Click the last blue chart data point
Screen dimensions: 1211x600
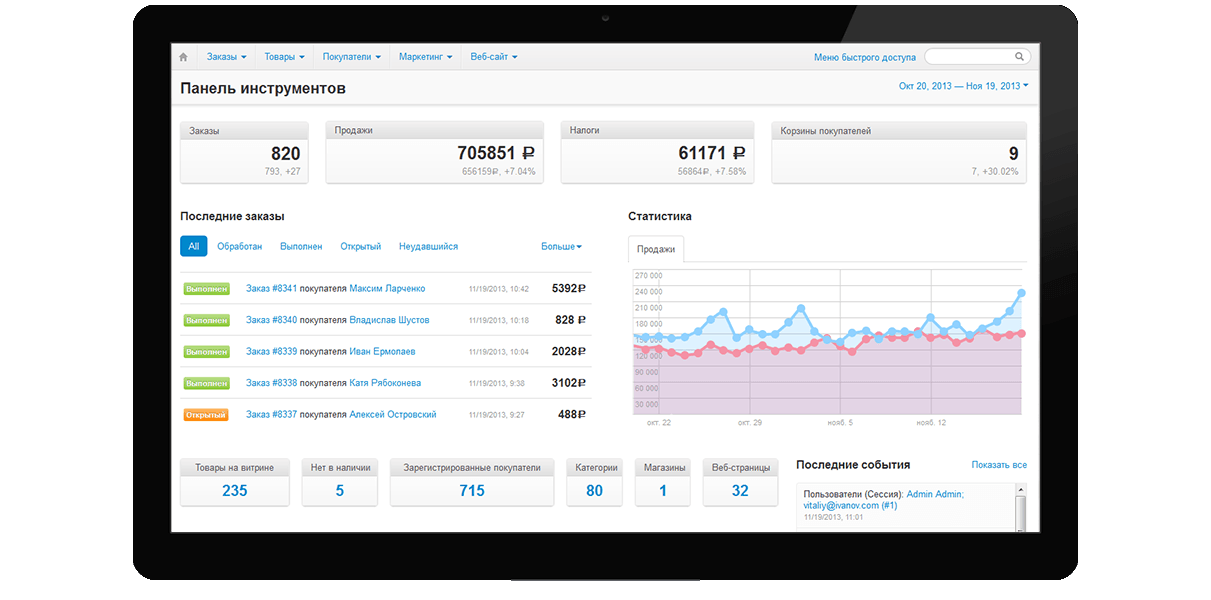pyautogui.click(x=1021, y=293)
